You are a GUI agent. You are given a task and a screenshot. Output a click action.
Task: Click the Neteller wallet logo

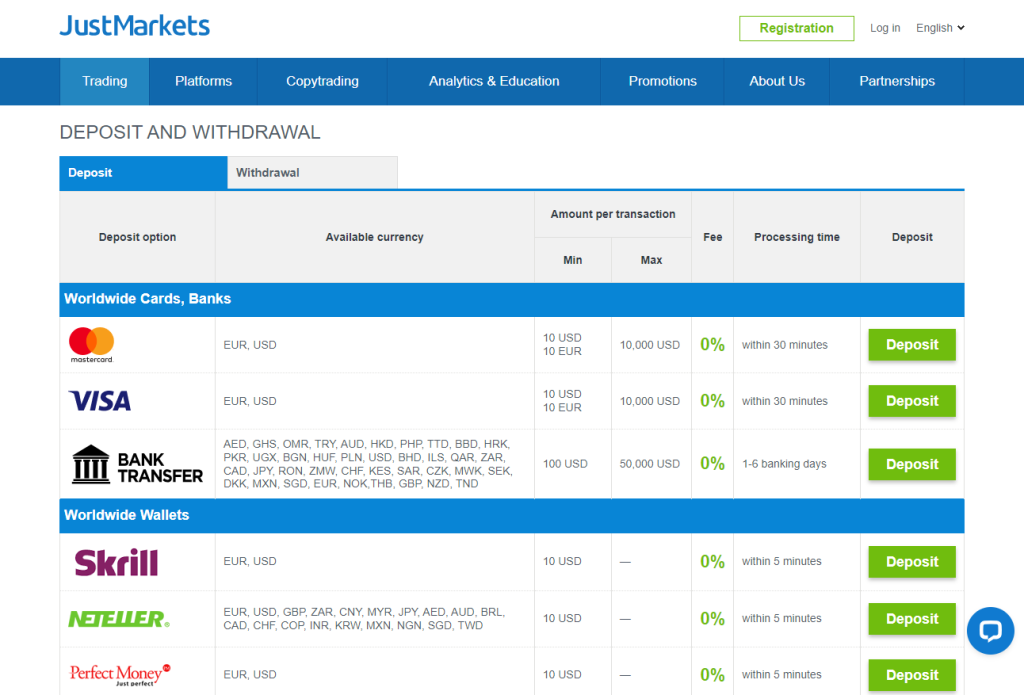click(x=118, y=619)
